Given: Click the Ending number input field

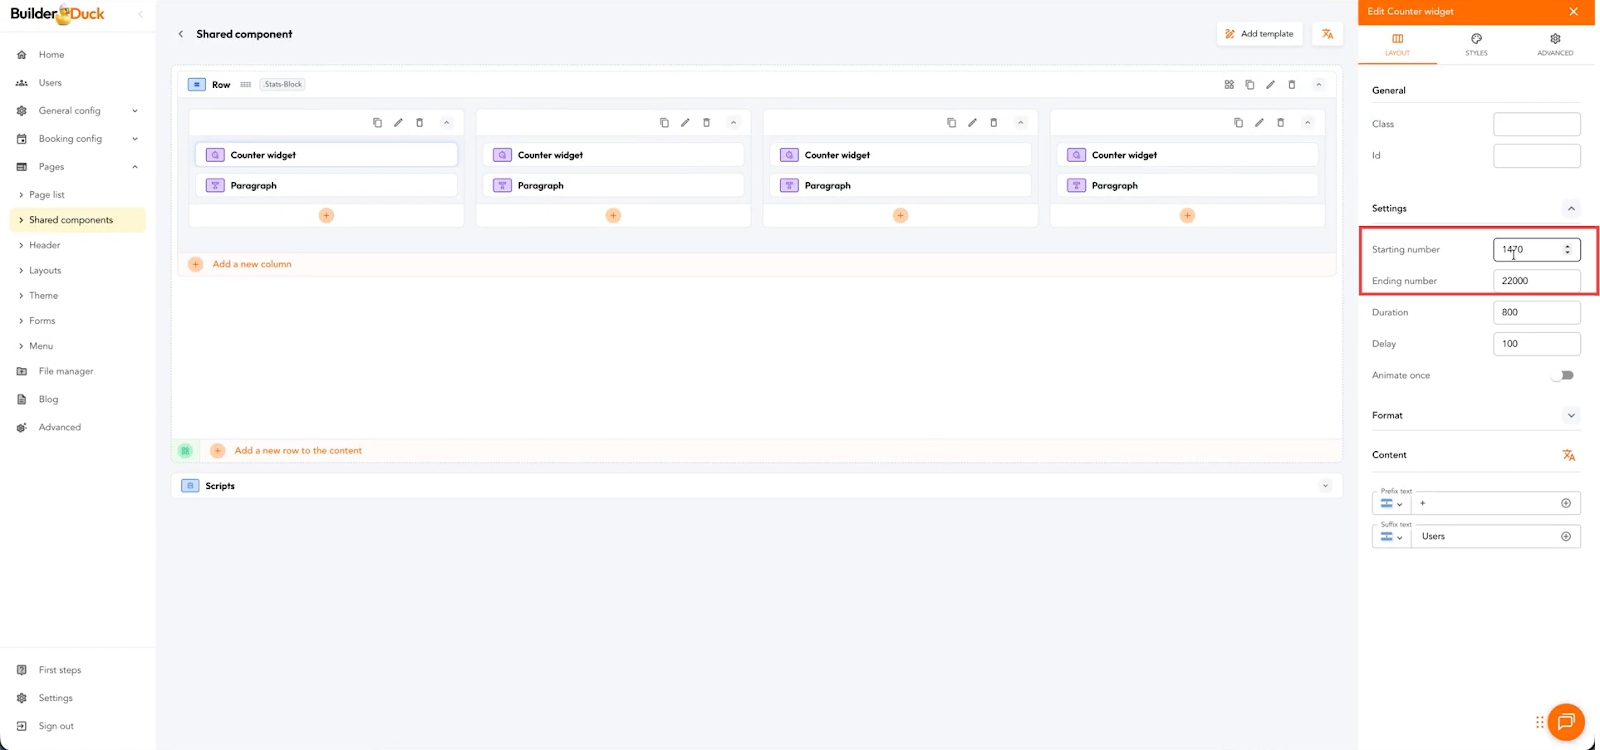Looking at the screenshot, I should 1536,281.
